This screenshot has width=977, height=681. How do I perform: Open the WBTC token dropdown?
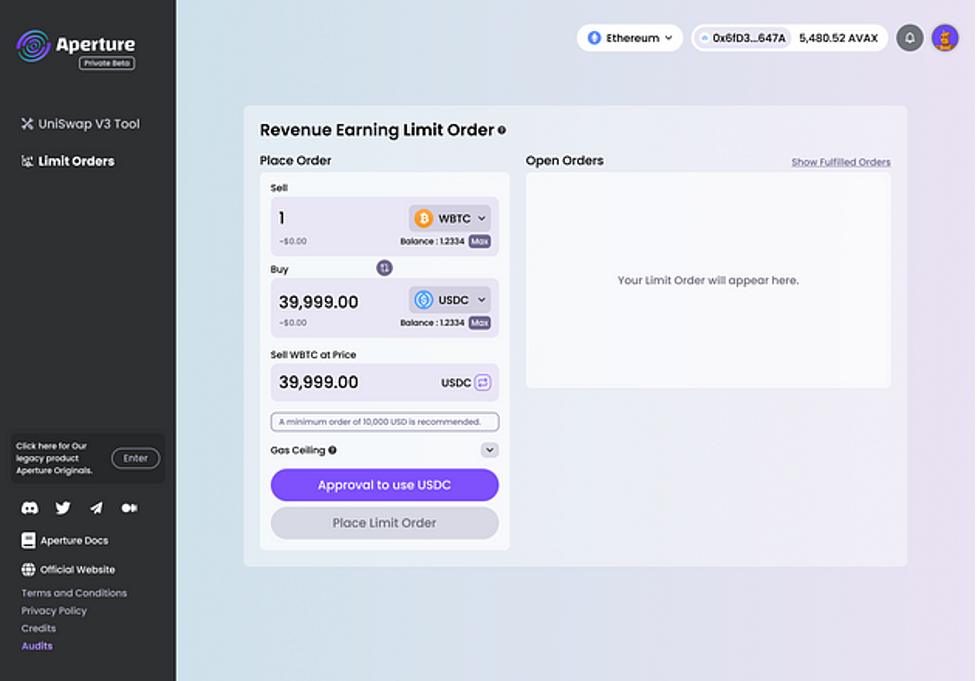pos(449,219)
